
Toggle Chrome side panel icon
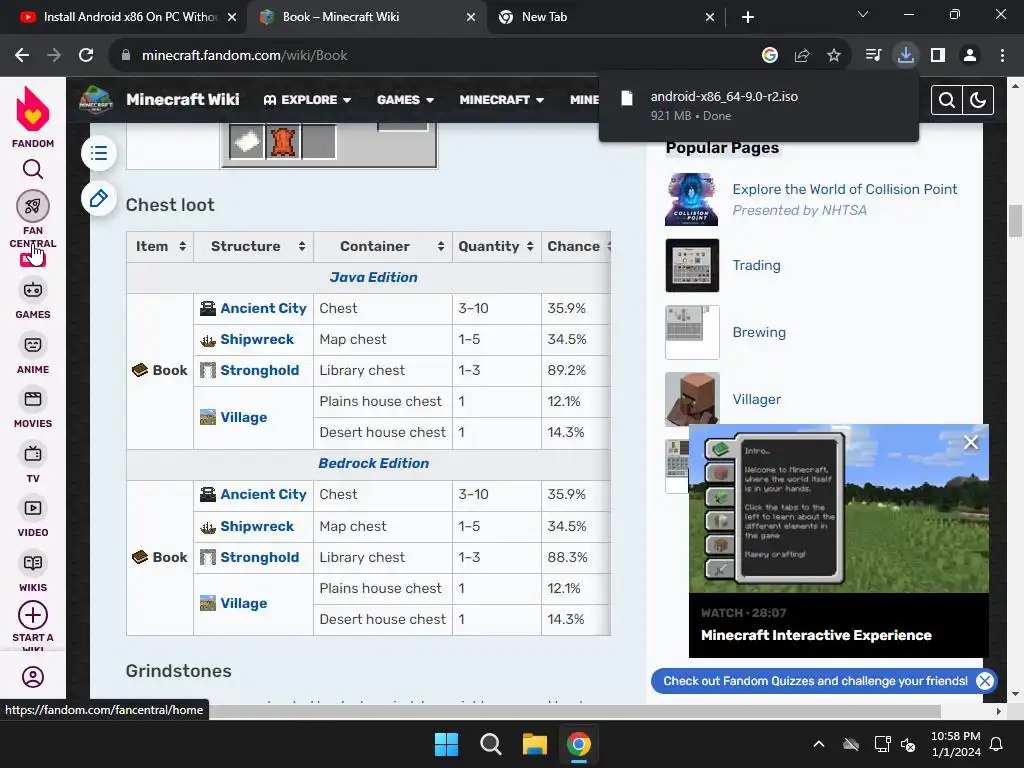point(938,55)
